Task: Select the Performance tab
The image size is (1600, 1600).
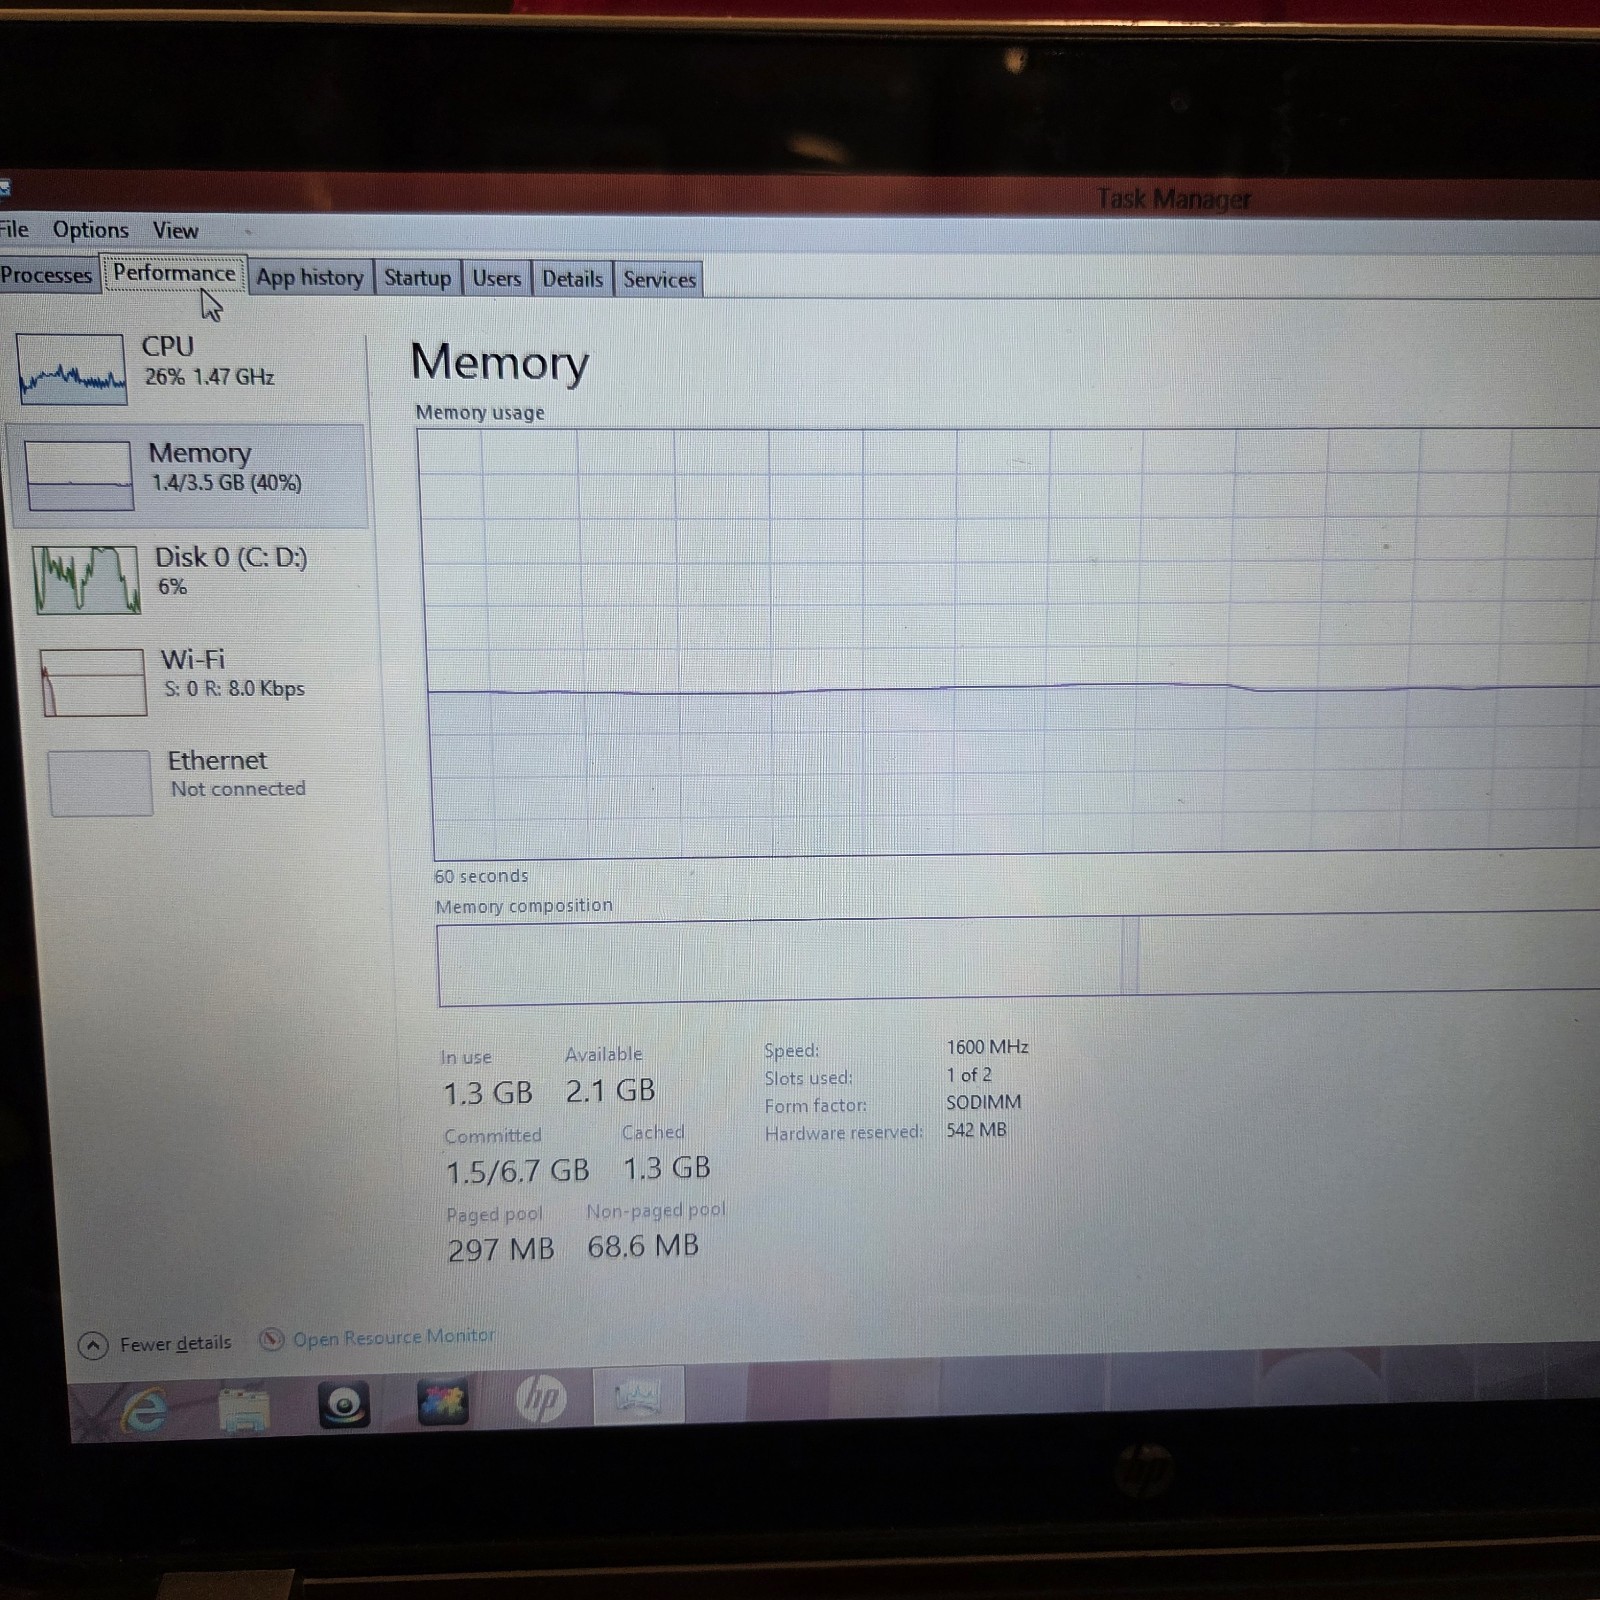Action: [174, 273]
